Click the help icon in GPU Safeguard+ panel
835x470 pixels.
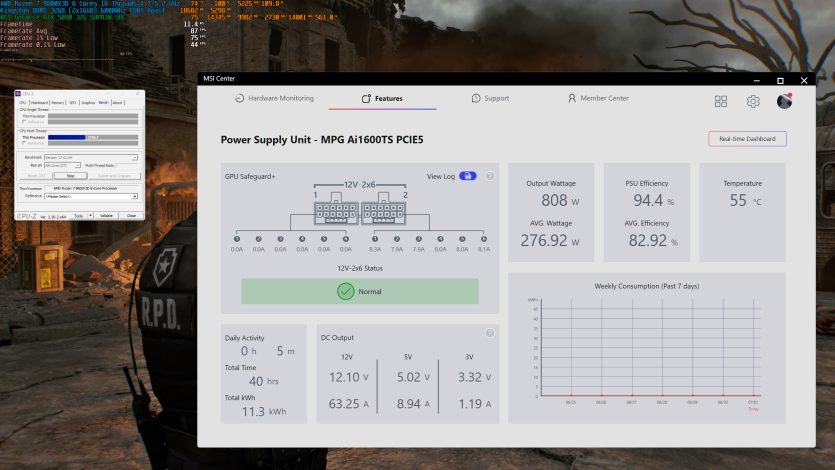(x=490, y=176)
